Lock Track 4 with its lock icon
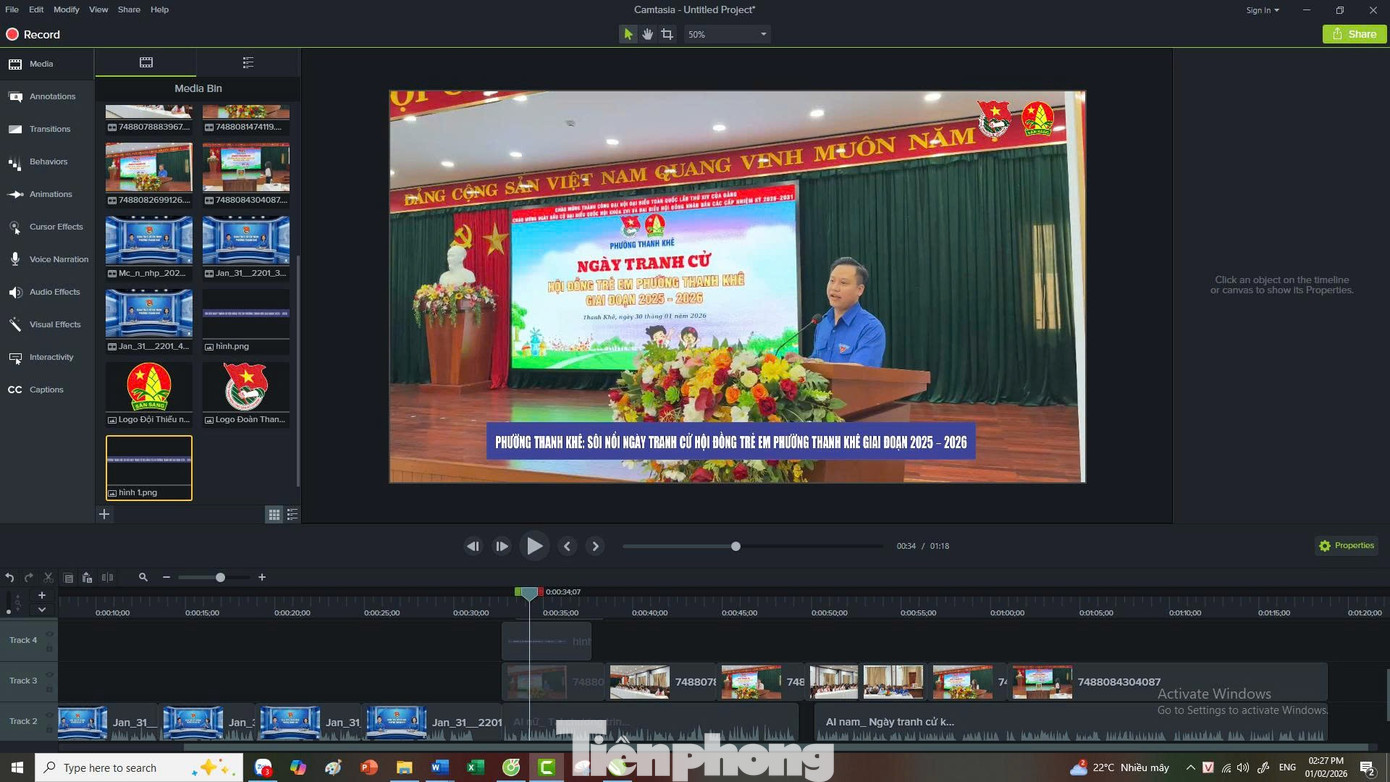Image resolution: width=1390 pixels, height=782 pixels. (49, 648)
